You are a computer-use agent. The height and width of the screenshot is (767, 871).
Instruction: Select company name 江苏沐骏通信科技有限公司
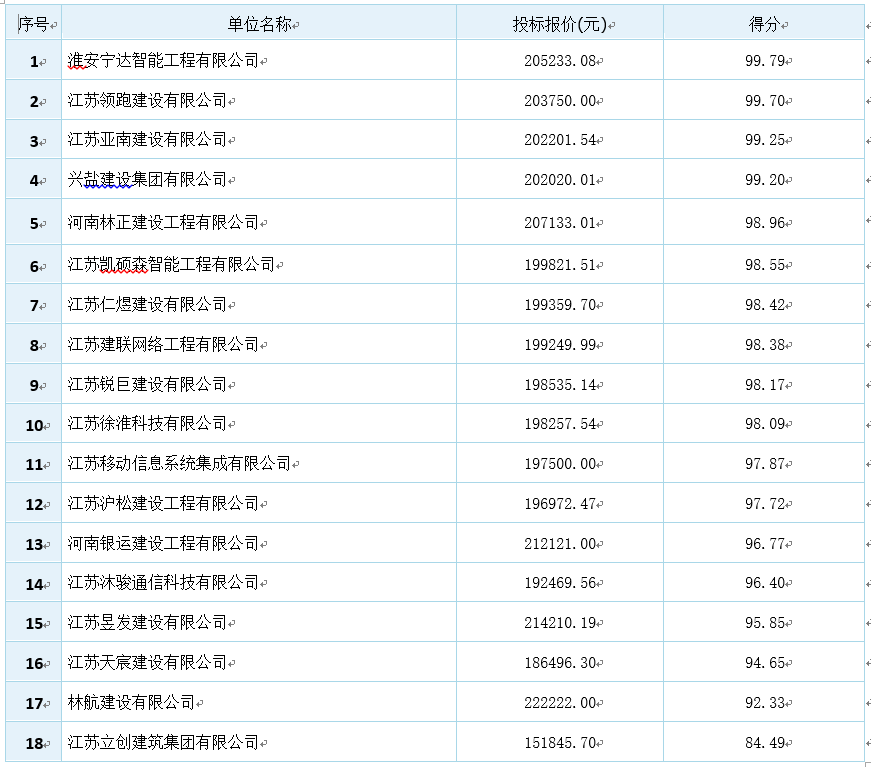point(163,583)
